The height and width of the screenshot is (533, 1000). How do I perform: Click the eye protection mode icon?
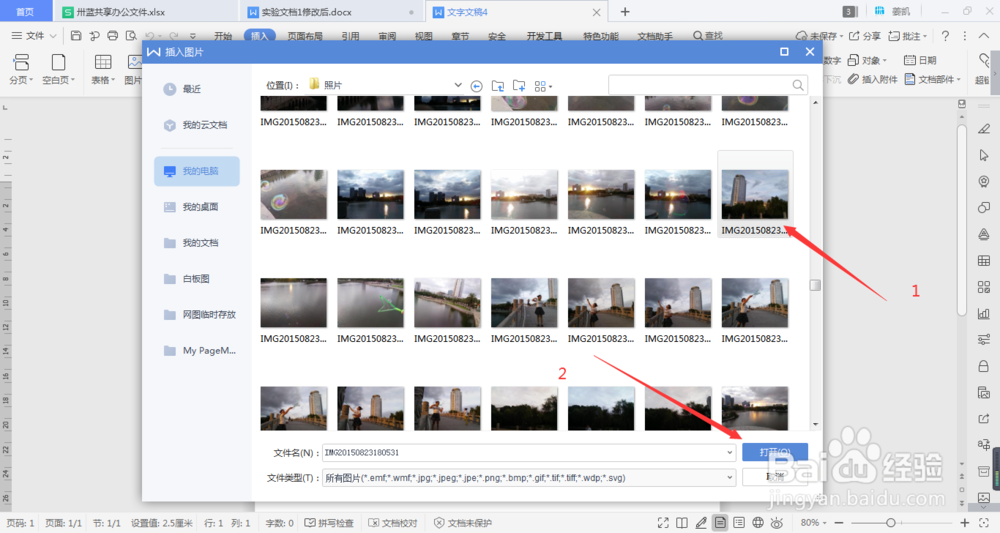coord(777,523)
